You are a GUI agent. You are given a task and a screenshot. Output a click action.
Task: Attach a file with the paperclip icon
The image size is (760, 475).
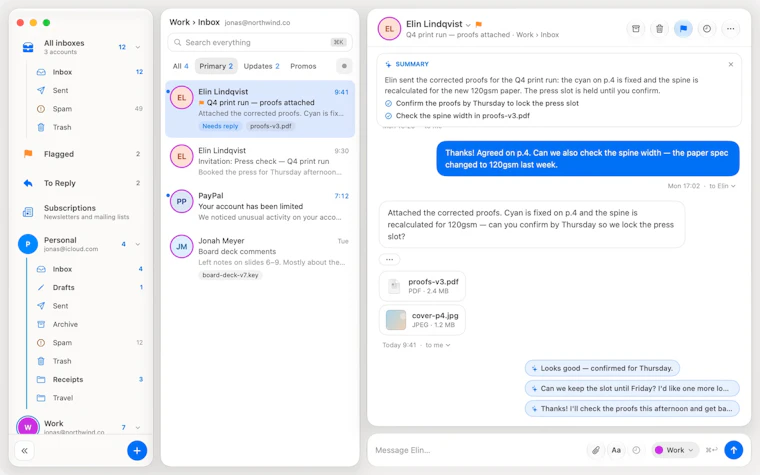(x=596, y=450)
